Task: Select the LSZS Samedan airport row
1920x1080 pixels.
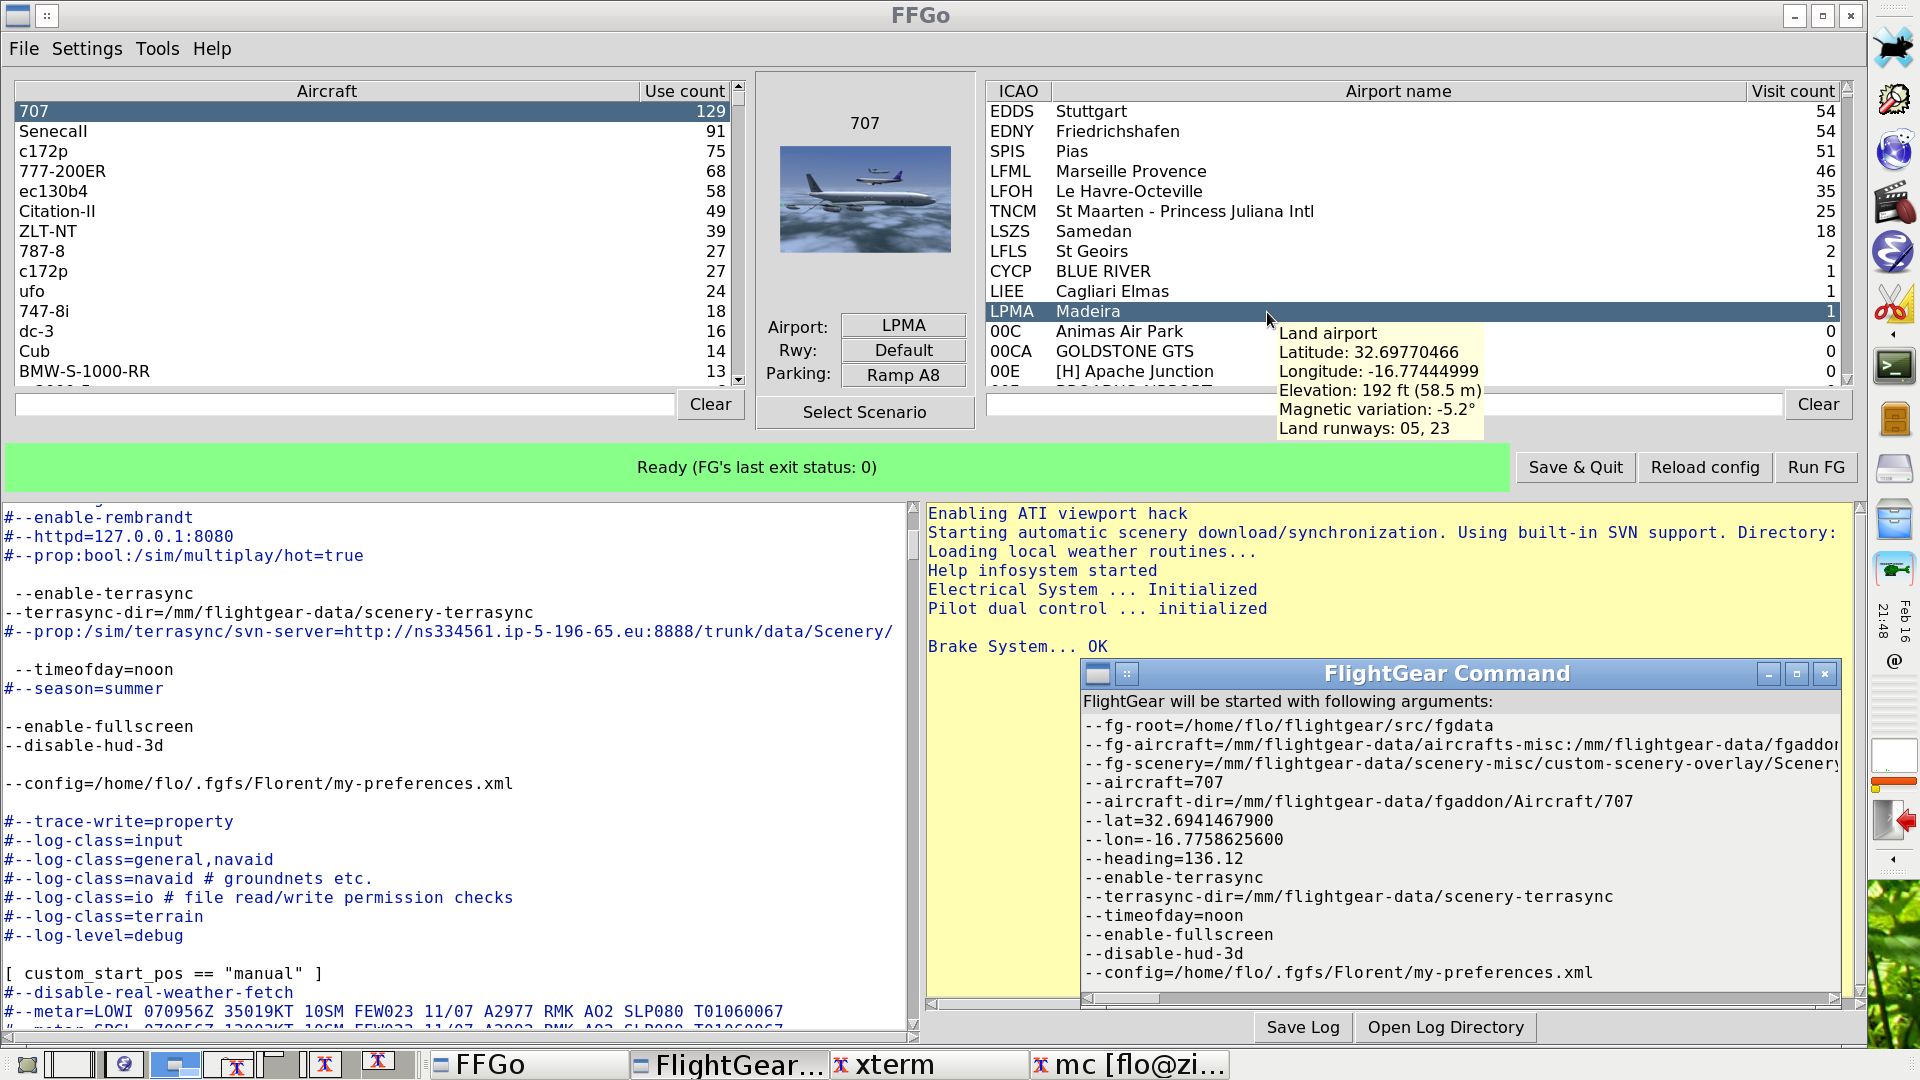Action: point(1413,232)
